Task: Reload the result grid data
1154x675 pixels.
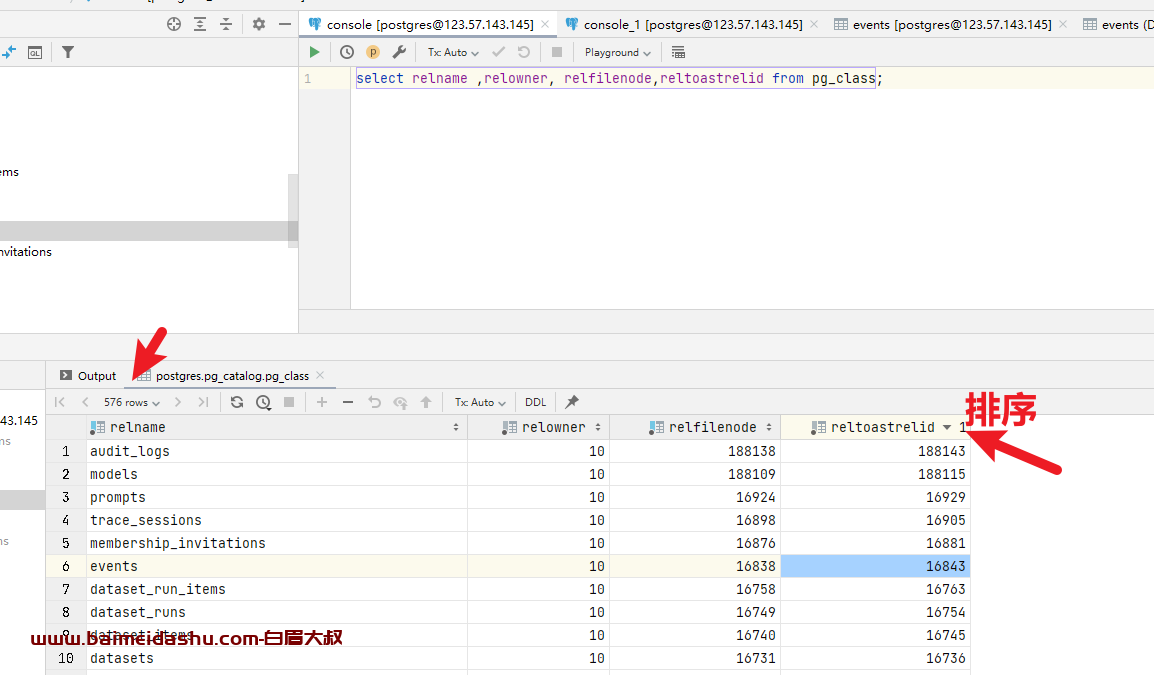Action: [237, 402]
